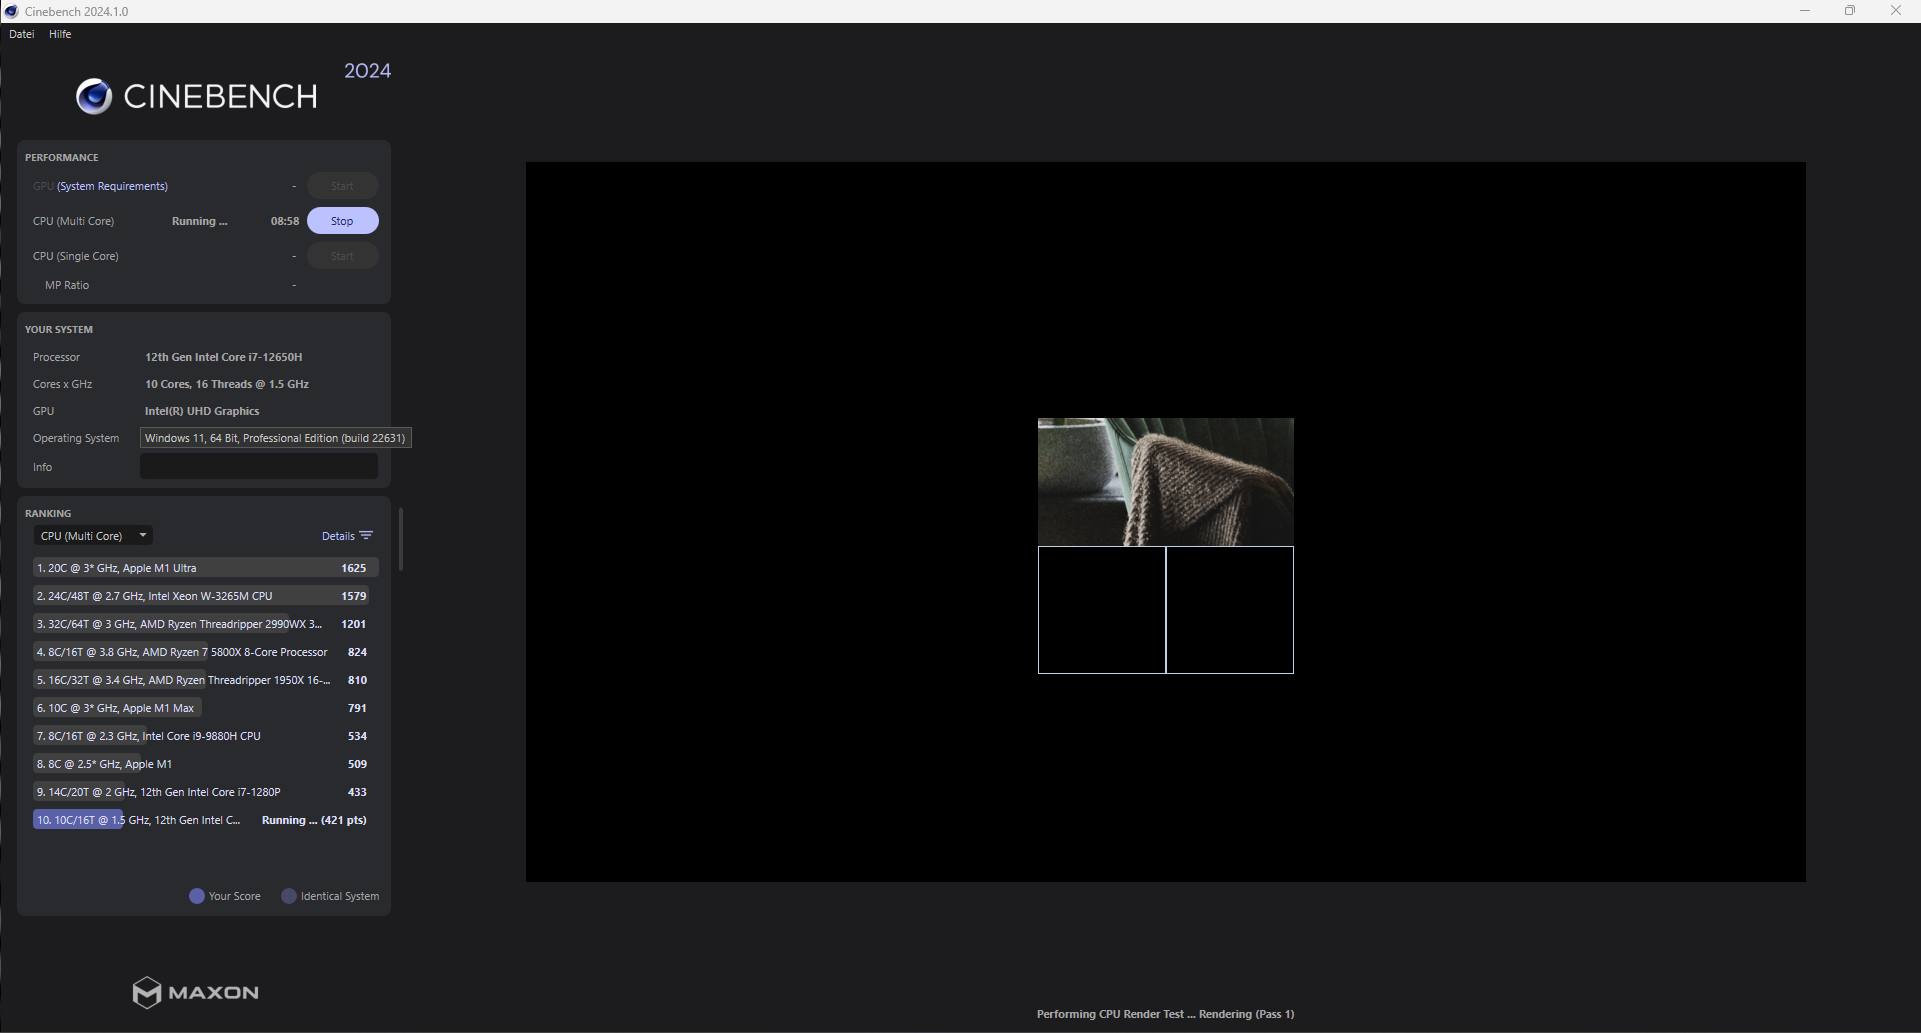Select the Ryzen 7 5800X ranking row
The image size is (1921, 1033).
tap(205, 652)
